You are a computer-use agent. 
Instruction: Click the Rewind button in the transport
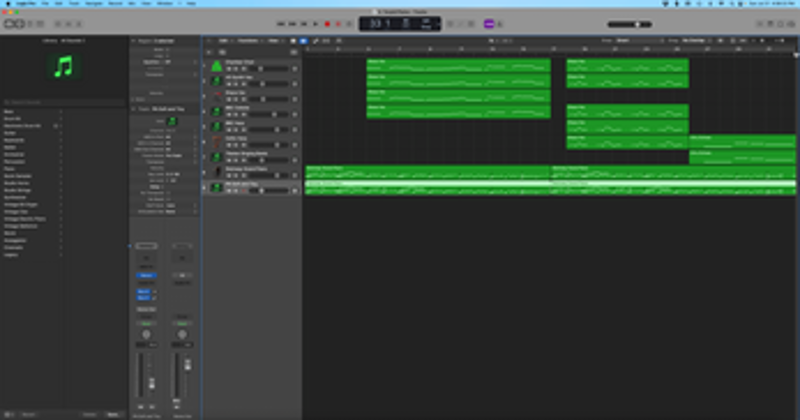pos(281,24)
